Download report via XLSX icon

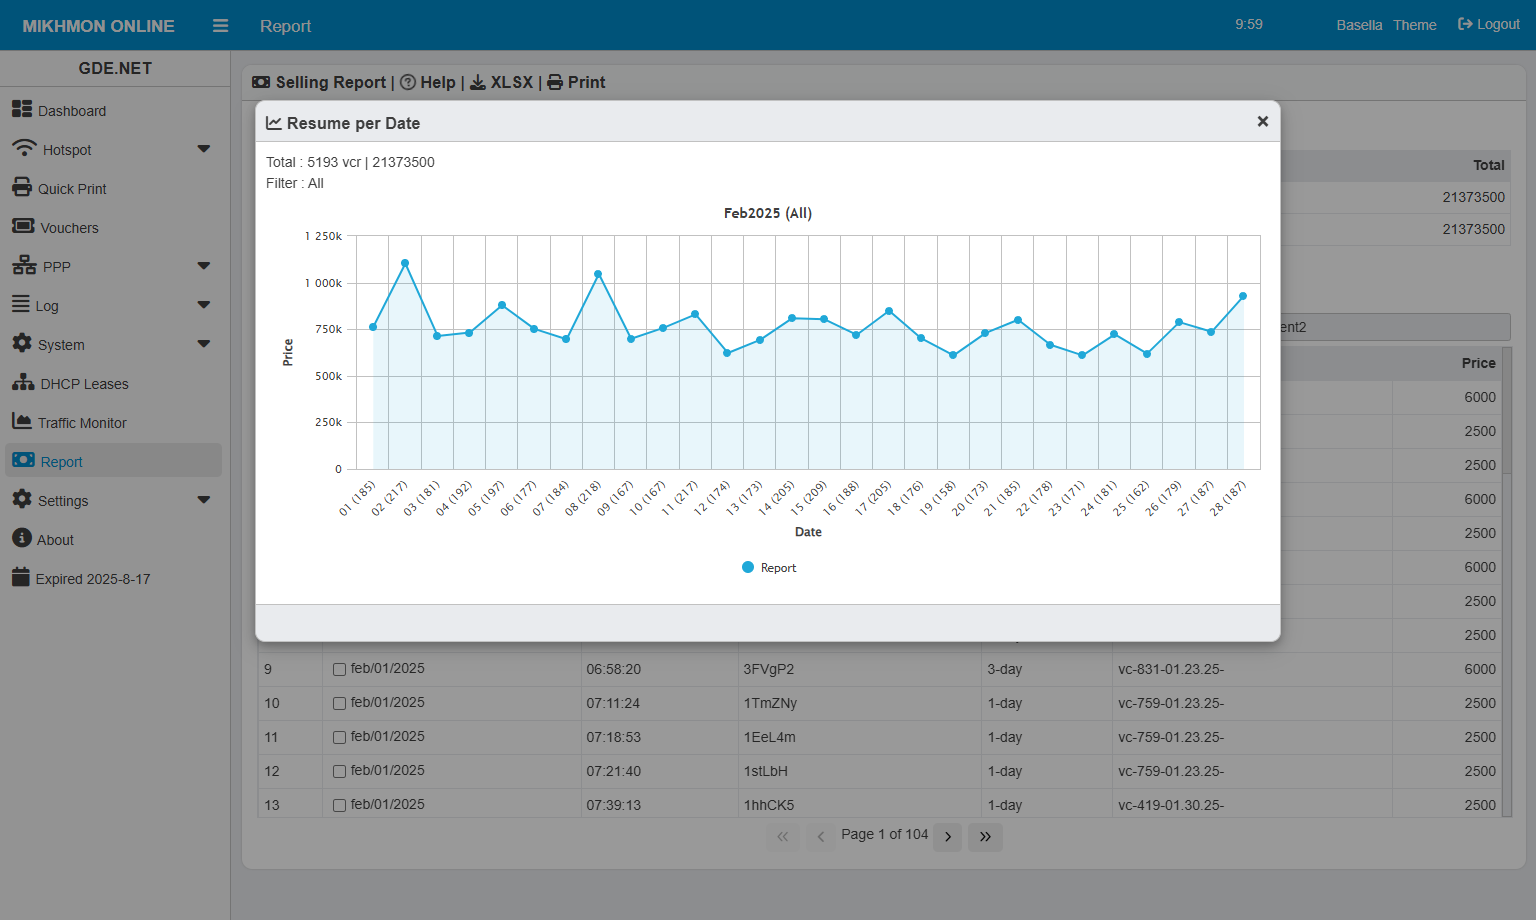[x=478, y=83]
